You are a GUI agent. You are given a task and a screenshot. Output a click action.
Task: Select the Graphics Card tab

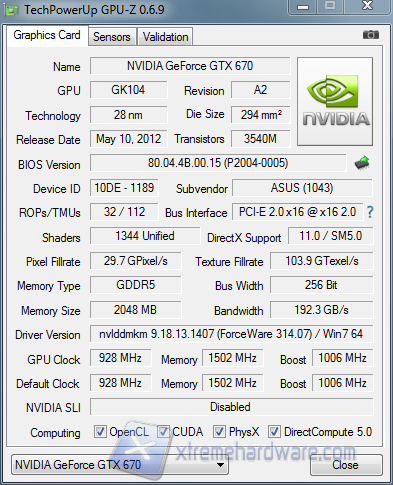[47, 35]
